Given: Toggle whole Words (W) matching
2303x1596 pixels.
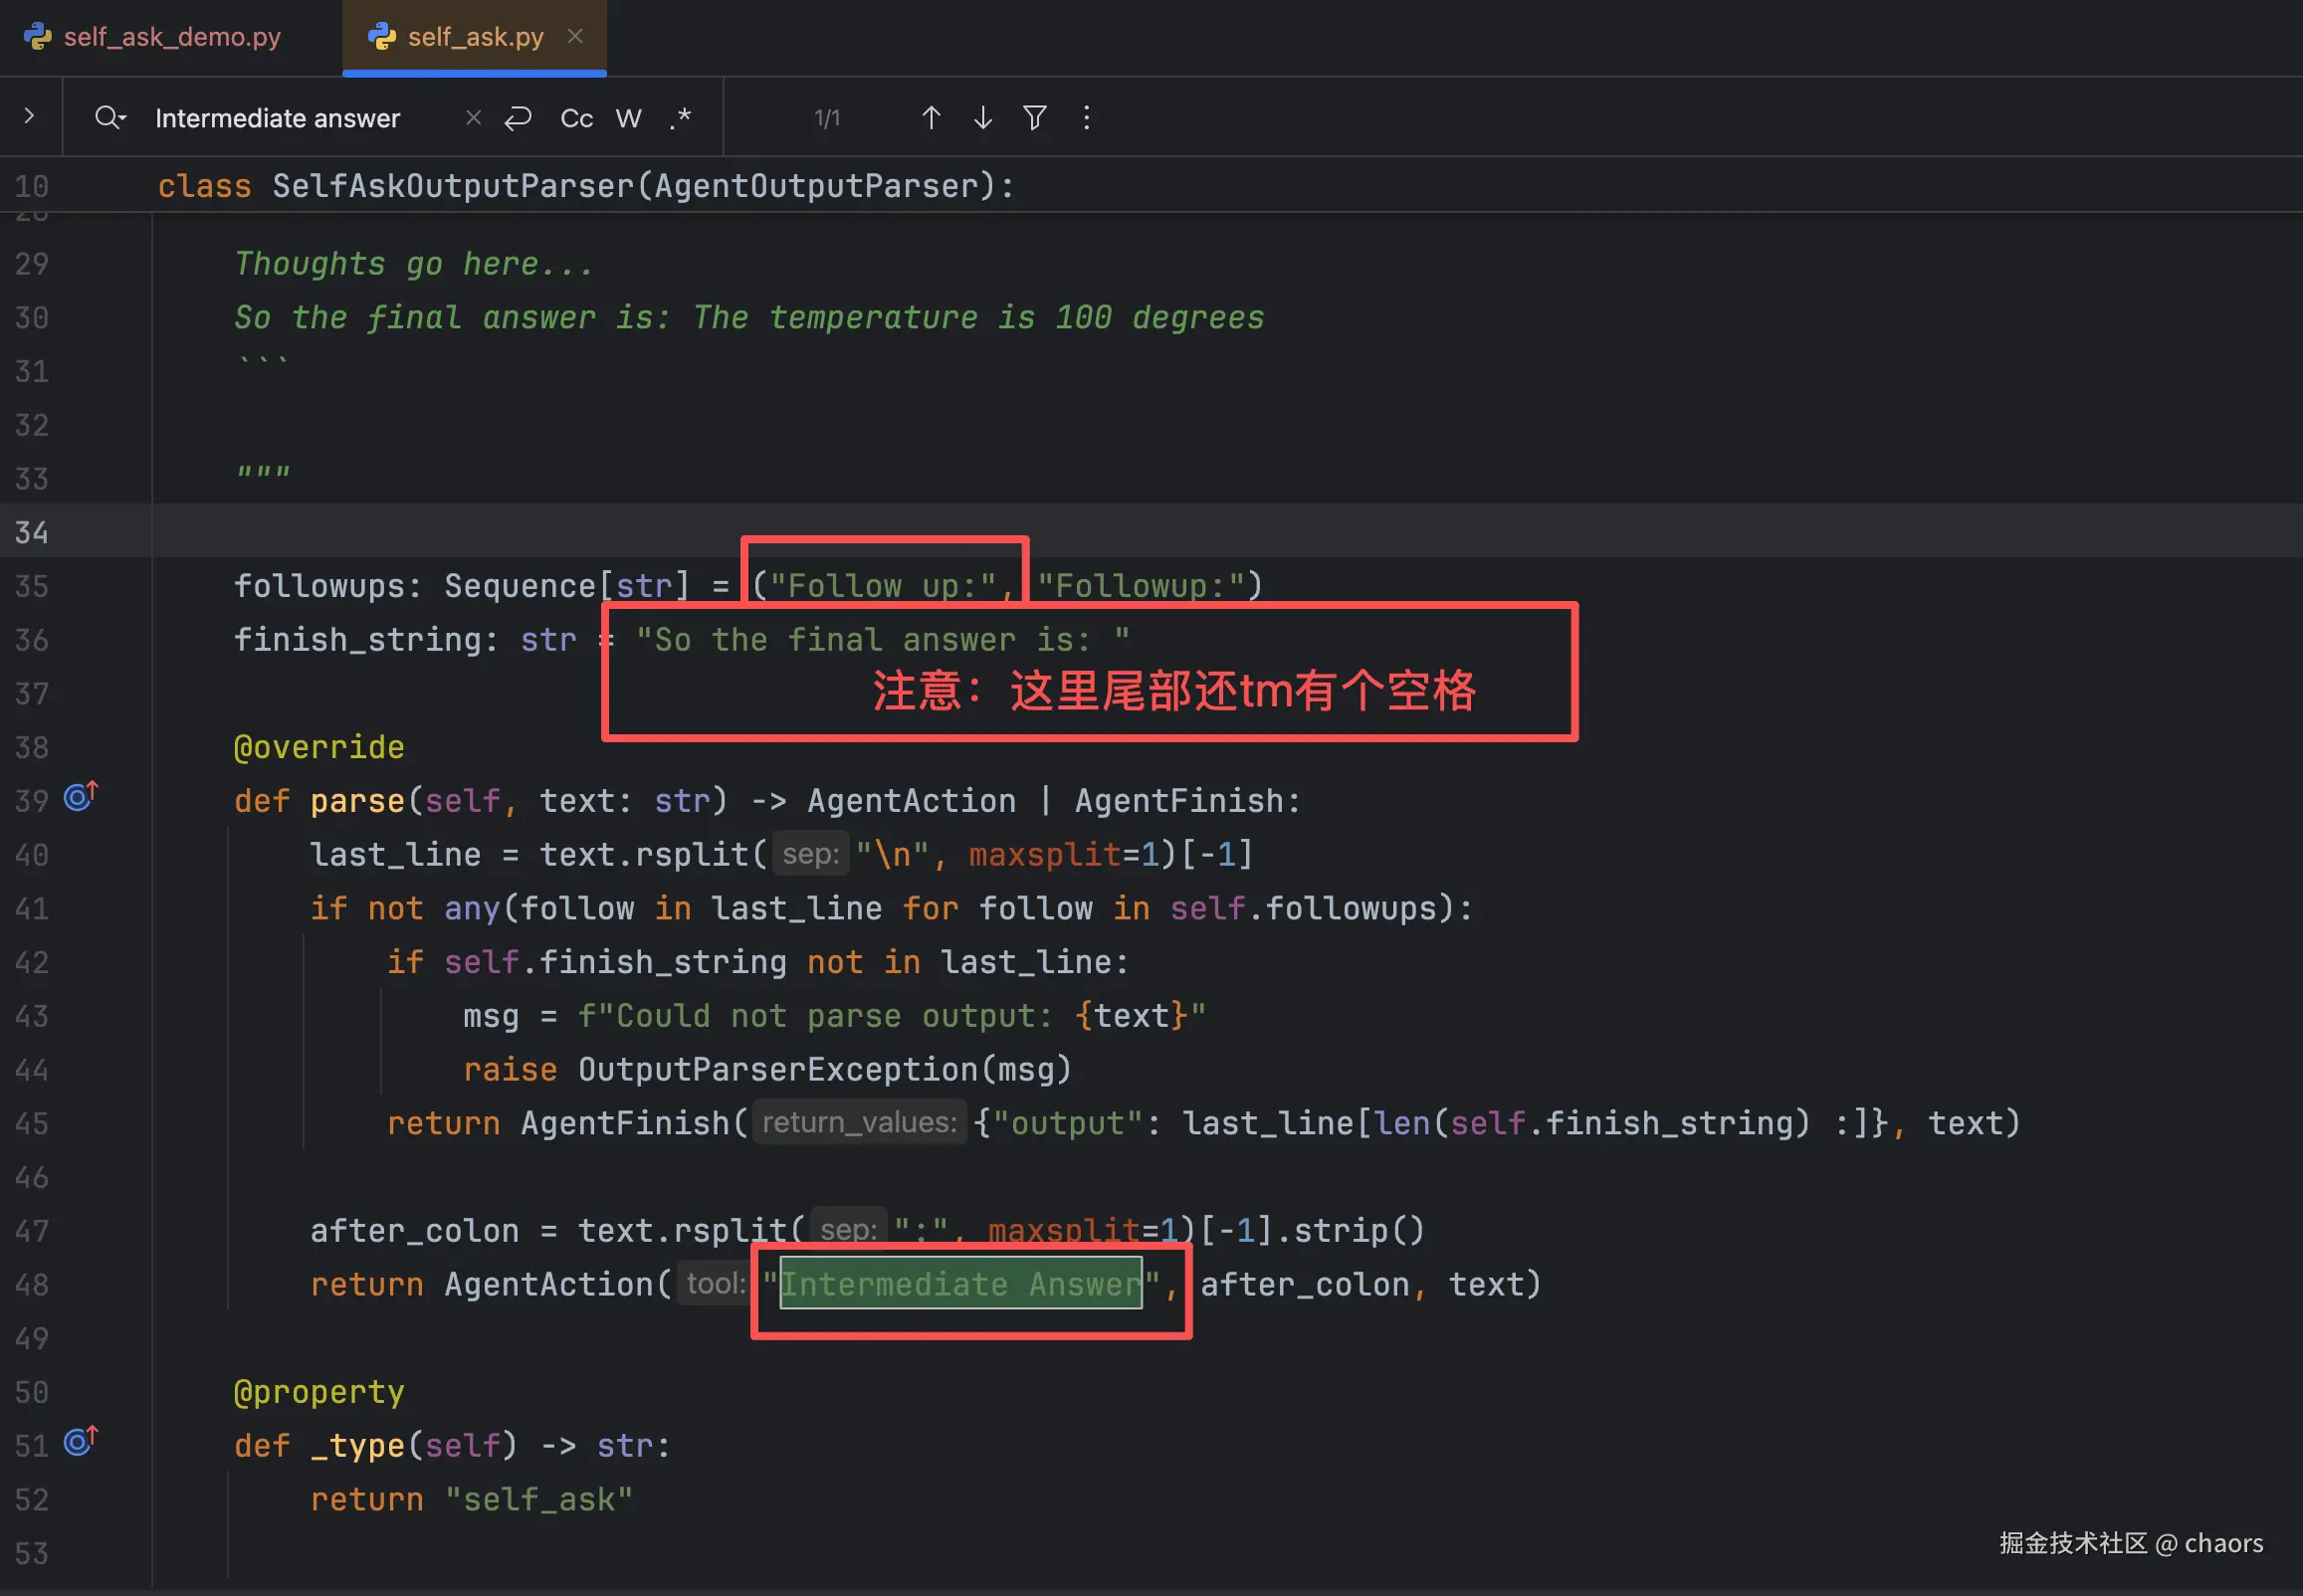Looking at the screenshot, I should pos(628,118).
